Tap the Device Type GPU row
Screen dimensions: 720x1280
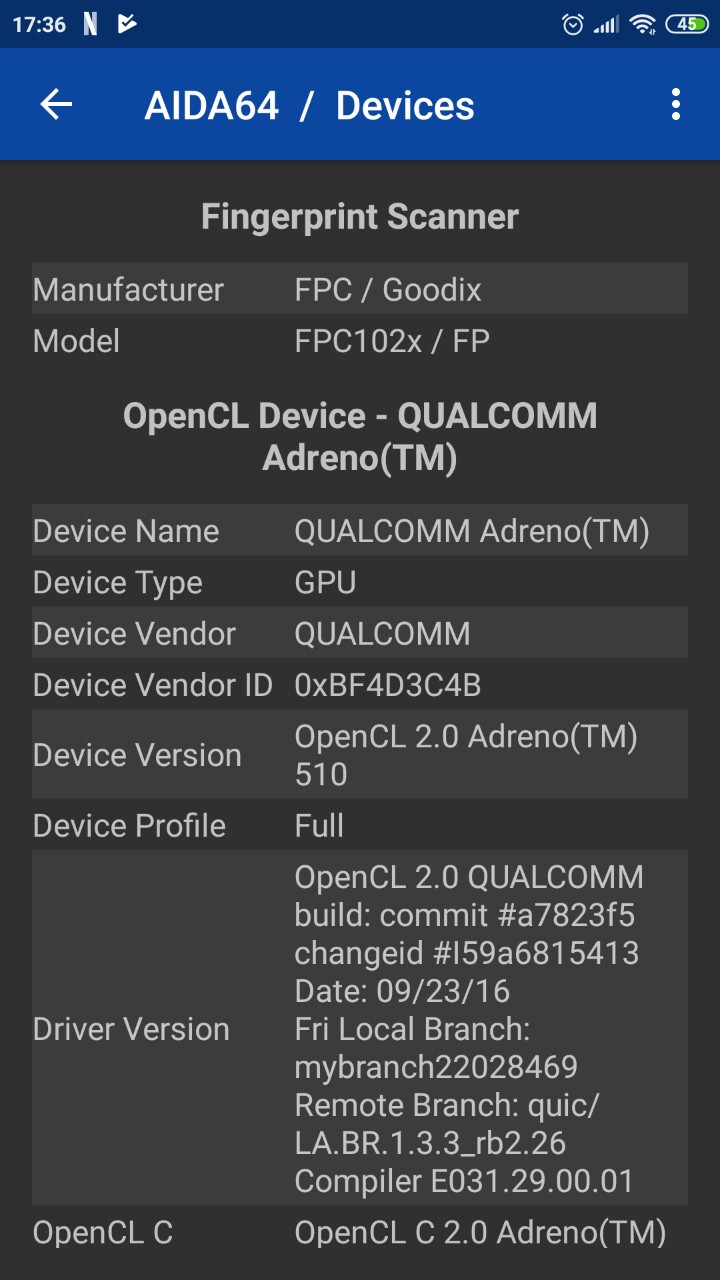coord(360,582)
